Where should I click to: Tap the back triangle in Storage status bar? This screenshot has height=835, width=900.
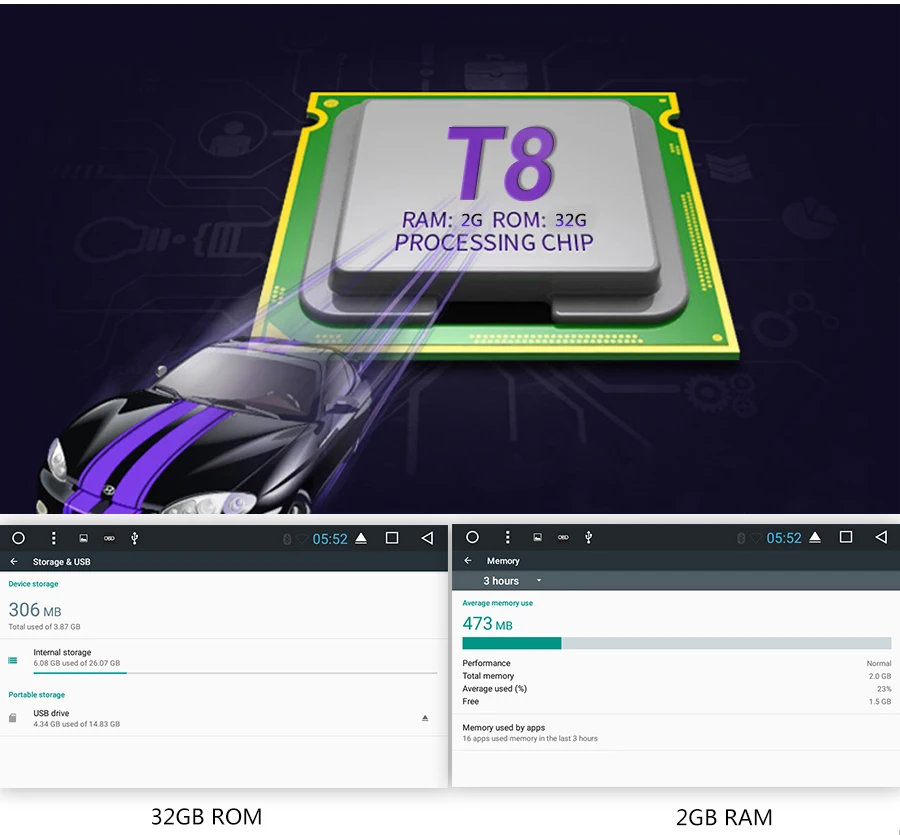(427, 538)
